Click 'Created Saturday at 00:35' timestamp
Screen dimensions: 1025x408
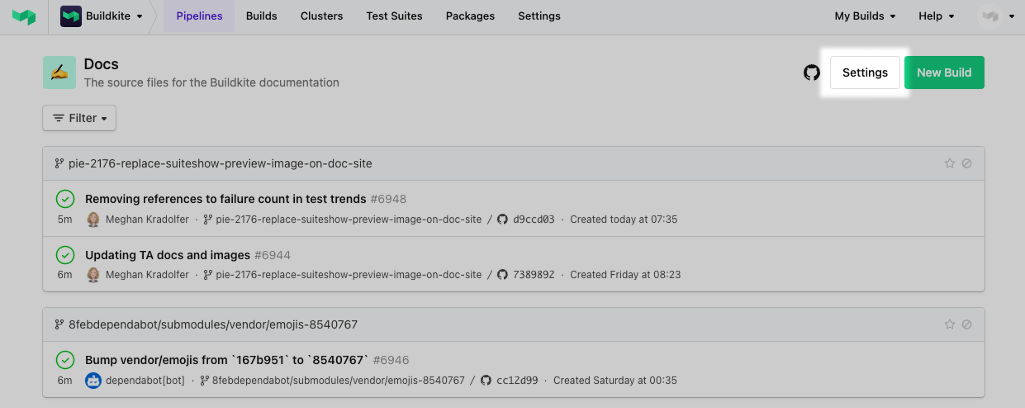click(x=615, y=380)
